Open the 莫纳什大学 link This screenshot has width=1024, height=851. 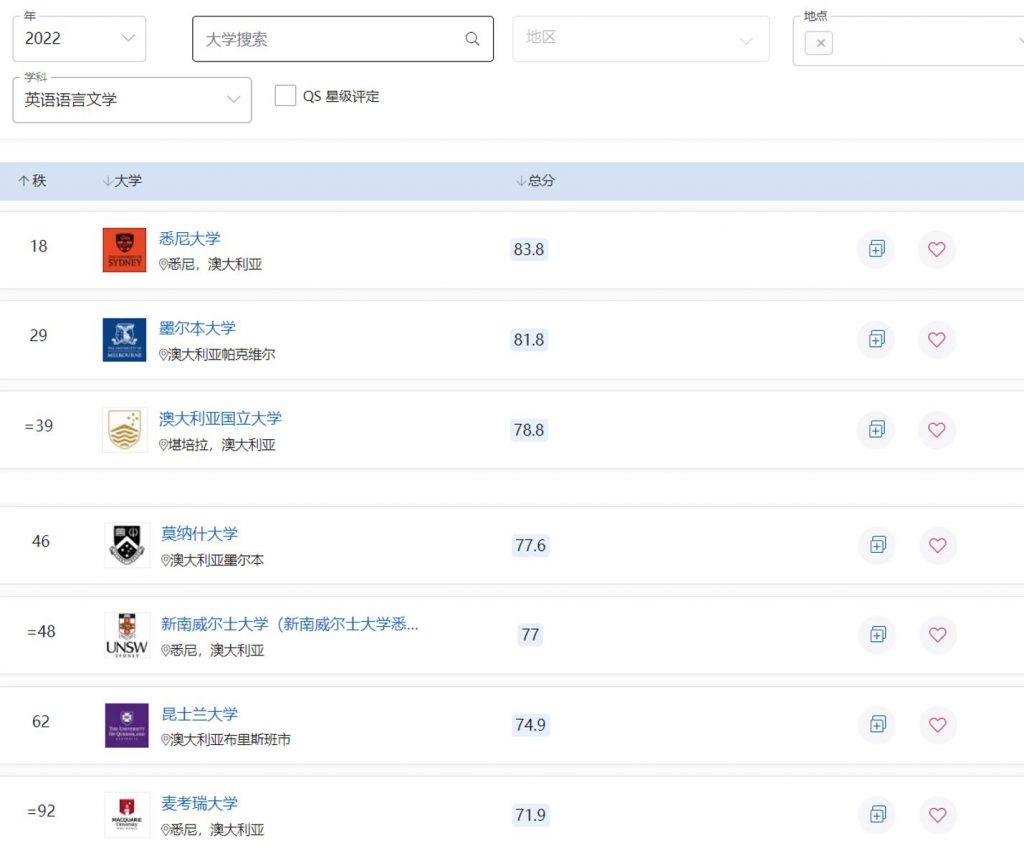point(200,534)
